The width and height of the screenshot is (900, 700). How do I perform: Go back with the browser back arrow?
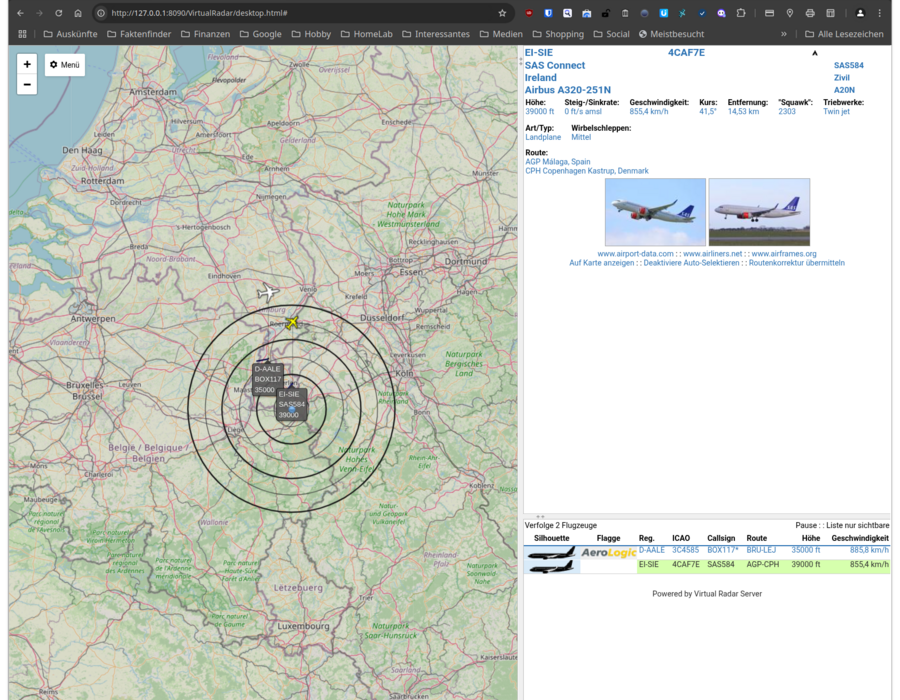(21, 13)
